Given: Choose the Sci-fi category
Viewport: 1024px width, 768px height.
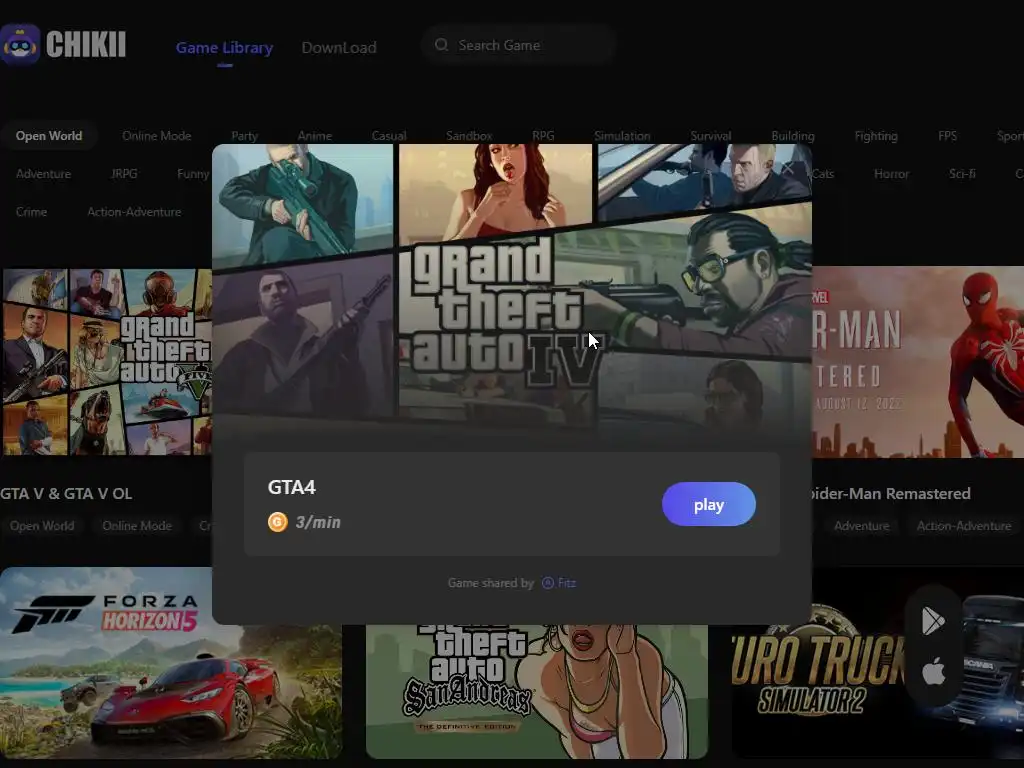Looking at the screenshot, I should [962, 174].
